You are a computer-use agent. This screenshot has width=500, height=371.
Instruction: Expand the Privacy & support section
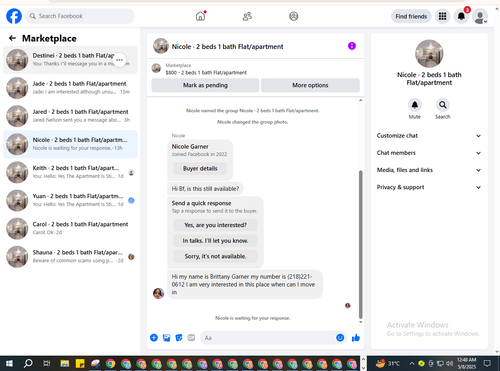pyautogui.click(x=429, y=187)
